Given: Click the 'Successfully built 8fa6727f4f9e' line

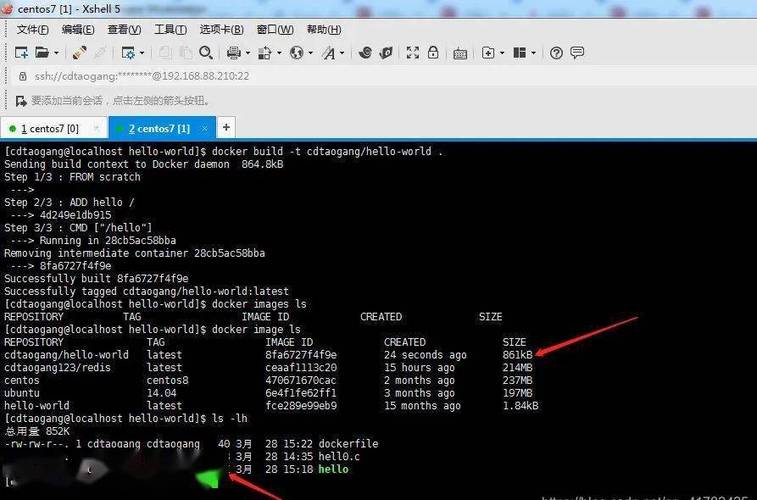Looking at the screenshot, I should pyautogui.click(x=96, y=279).
